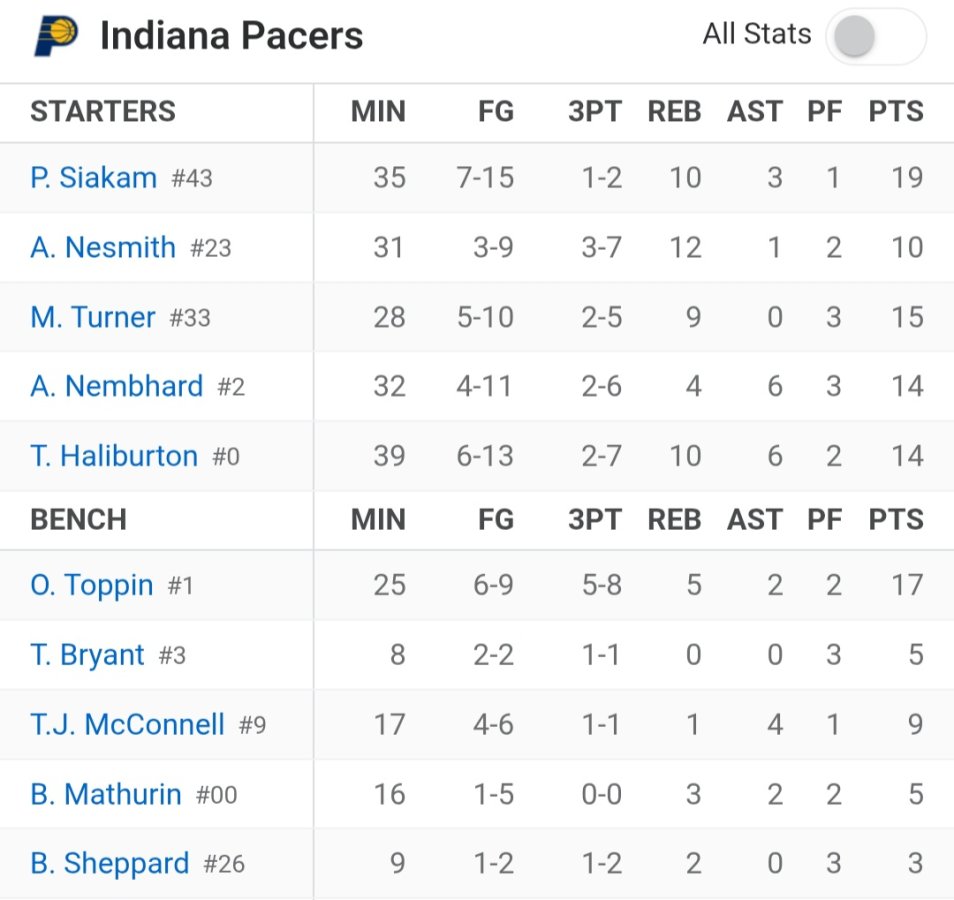Toggle the All Stats switch
The image size is (954, 900).
point(874,37)
